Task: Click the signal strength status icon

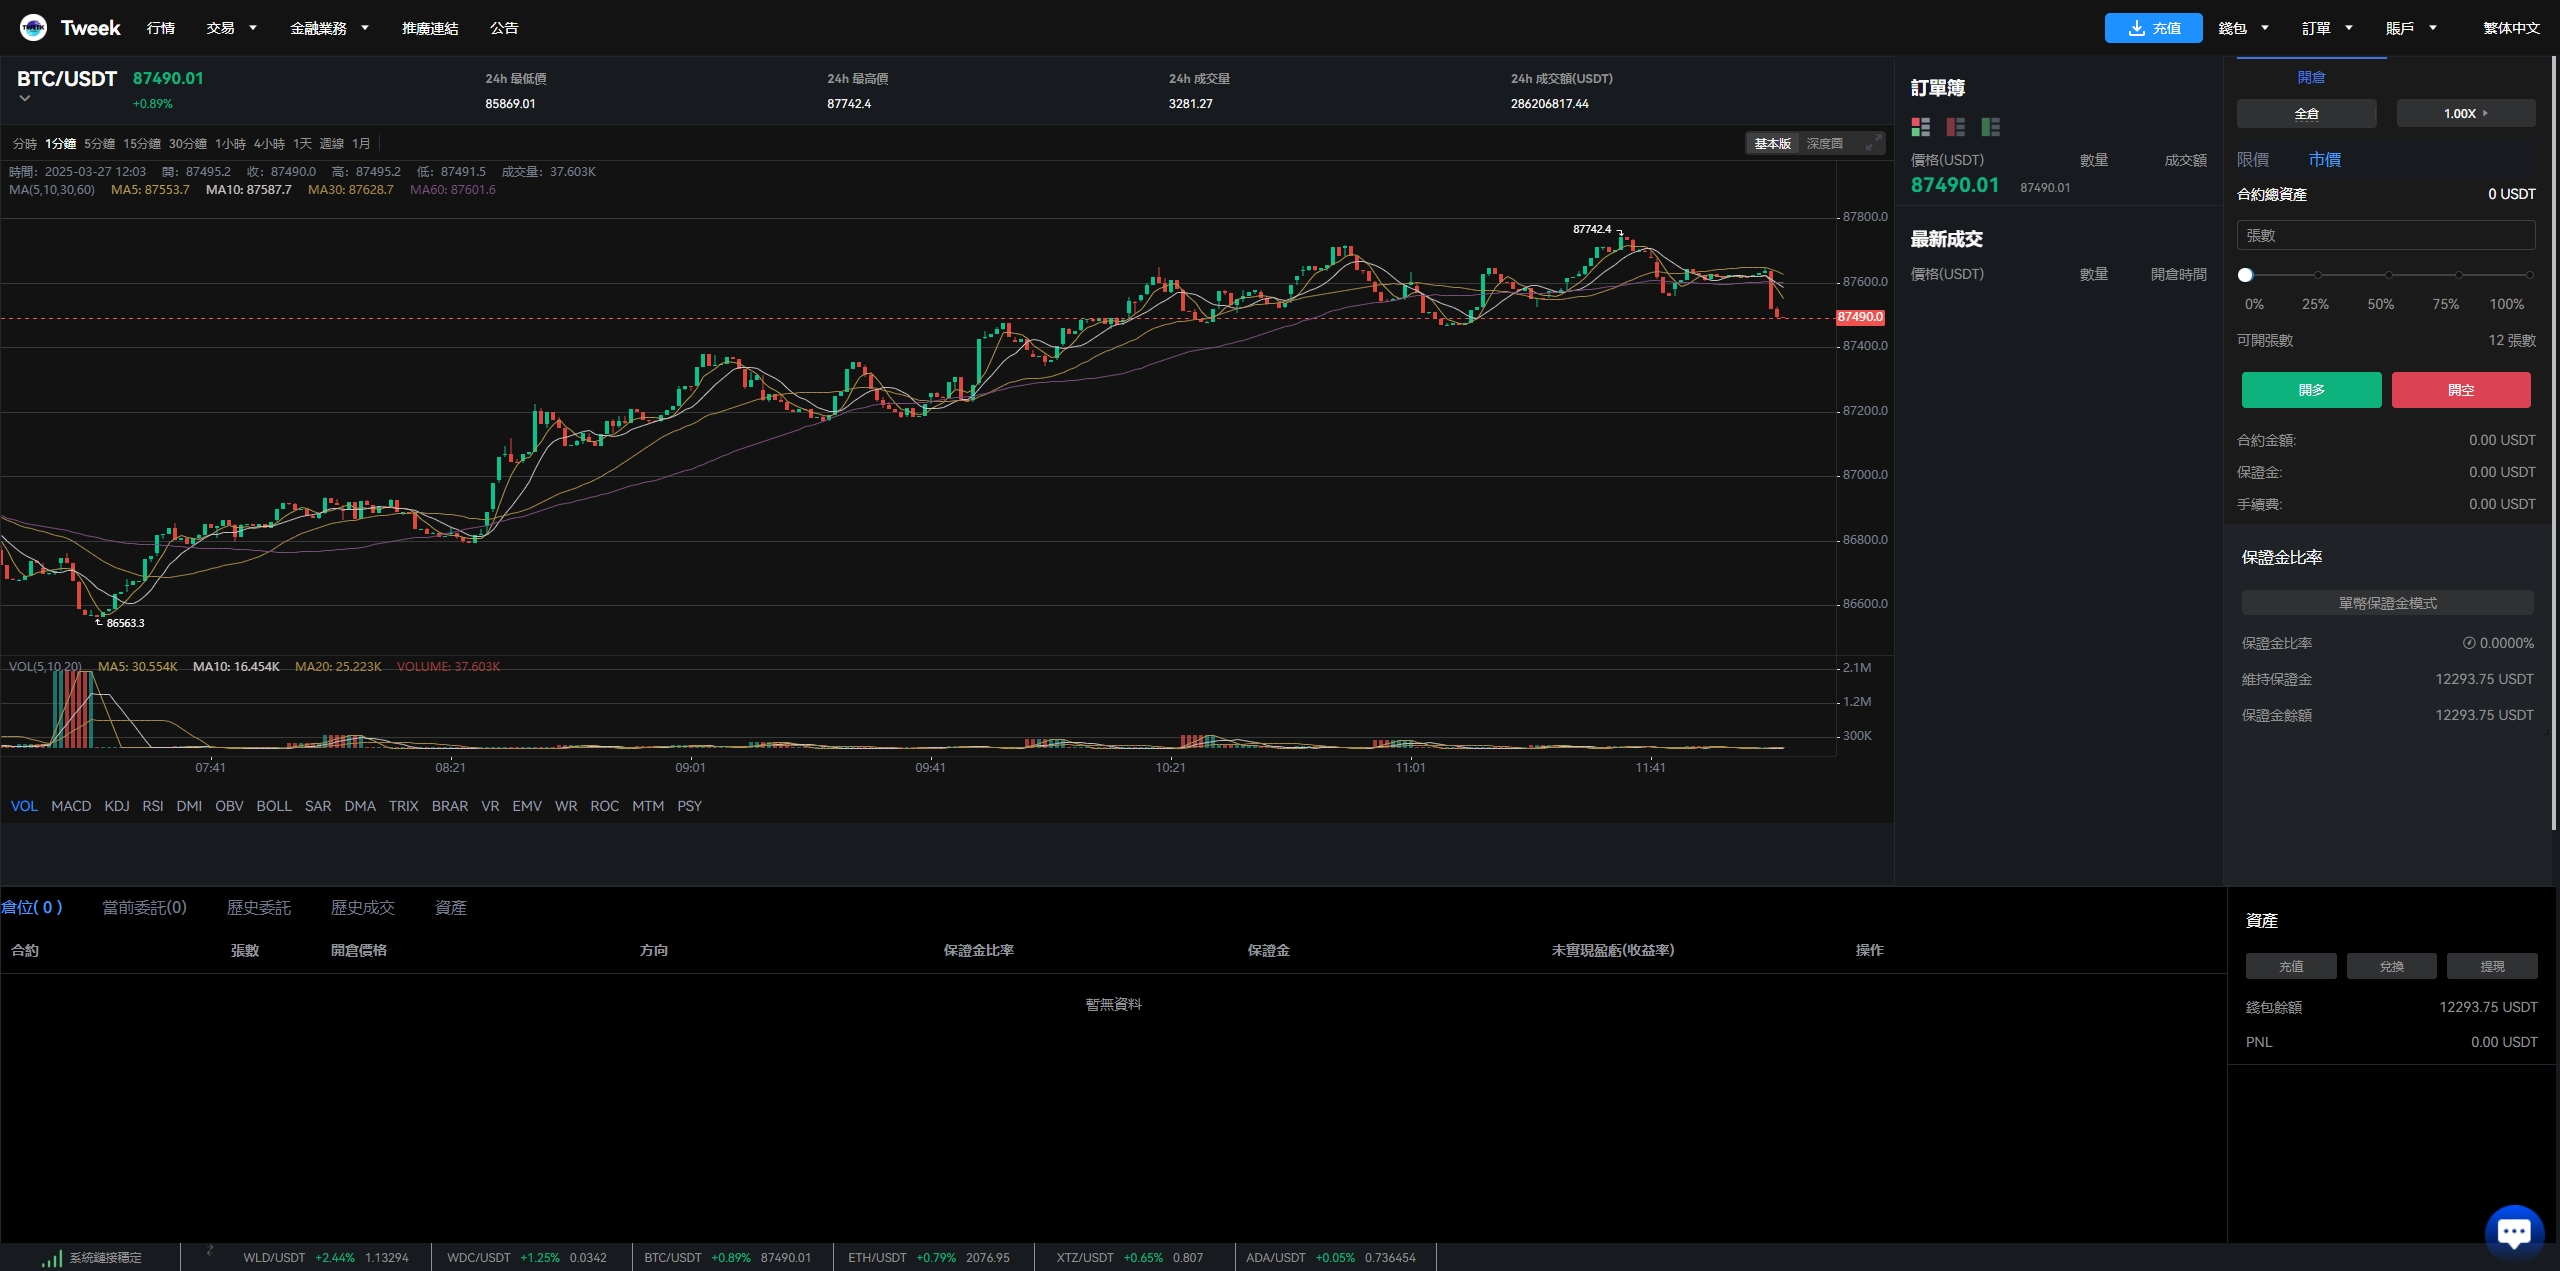Action: point(52,1258)
